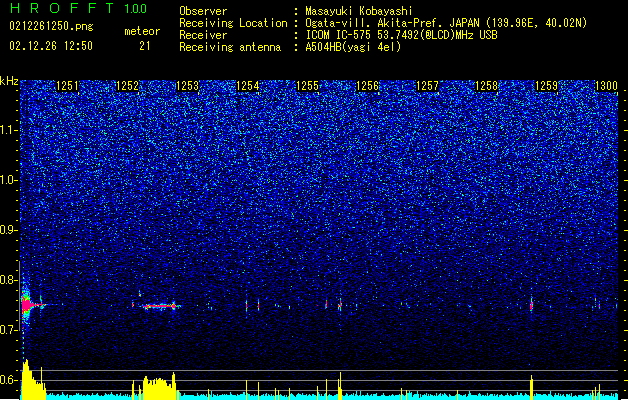This screenshot has width=629, height=400.
Task: Click the 1259 time marker
Action: (x=546, y=86)
